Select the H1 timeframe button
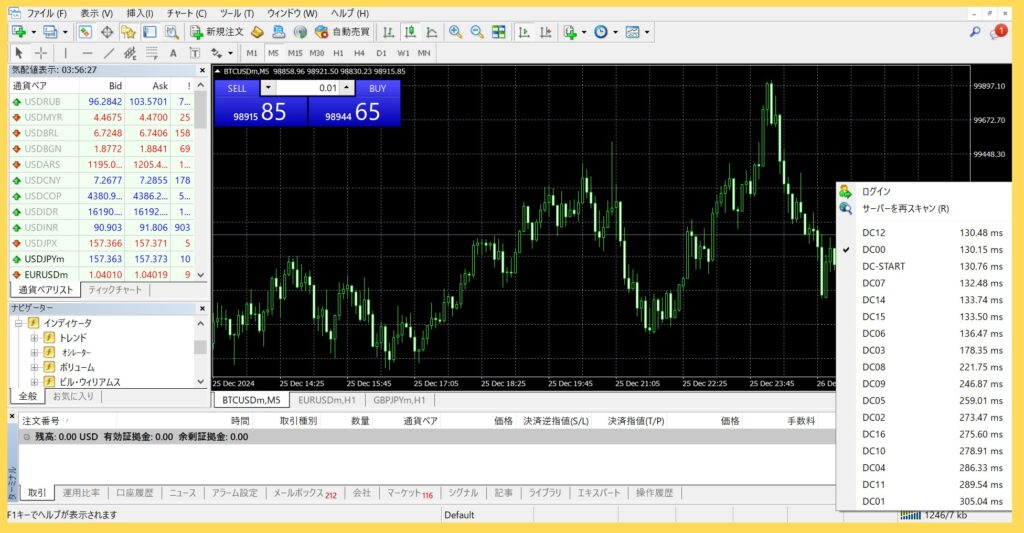This screenshot has width=1024, height=533. pos(338,52)
